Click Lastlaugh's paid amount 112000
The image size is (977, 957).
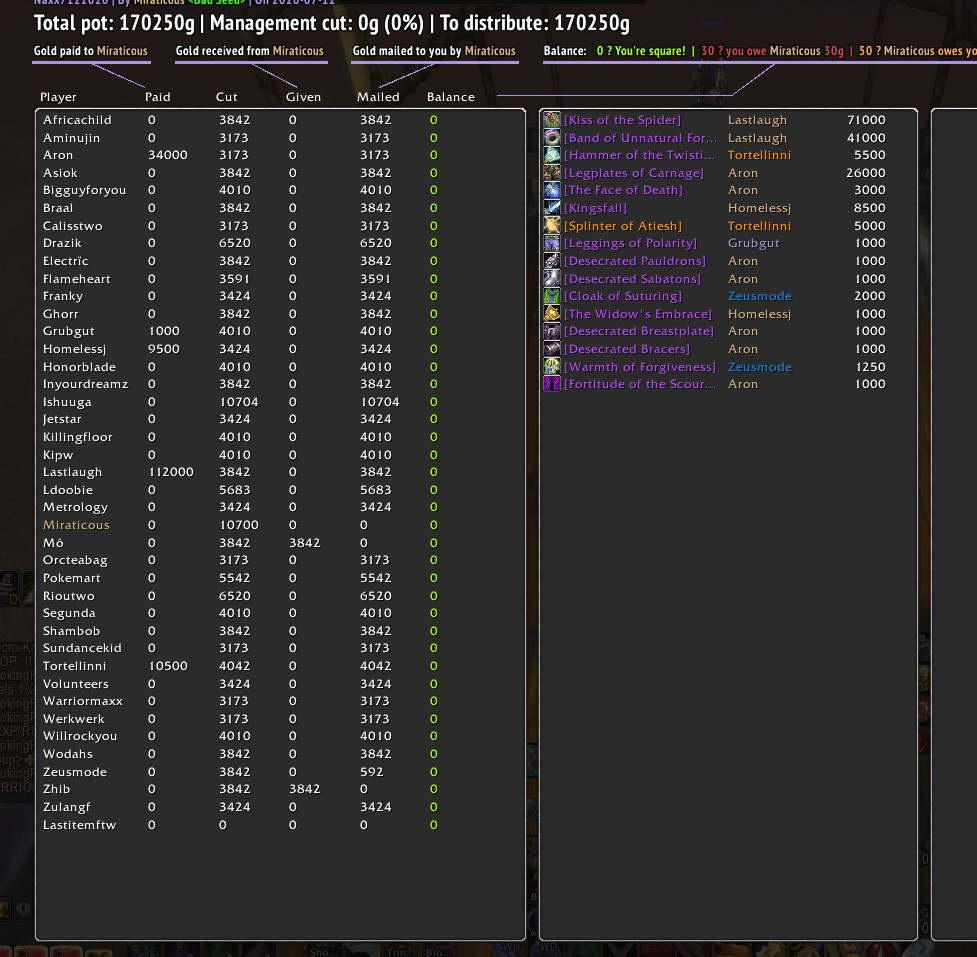171,472
